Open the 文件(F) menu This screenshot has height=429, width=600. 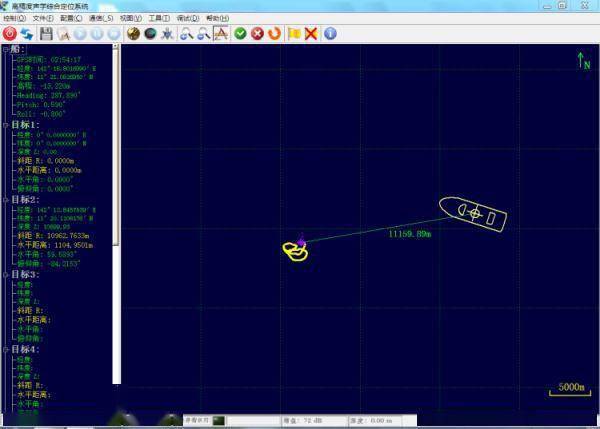coord(43,18)
